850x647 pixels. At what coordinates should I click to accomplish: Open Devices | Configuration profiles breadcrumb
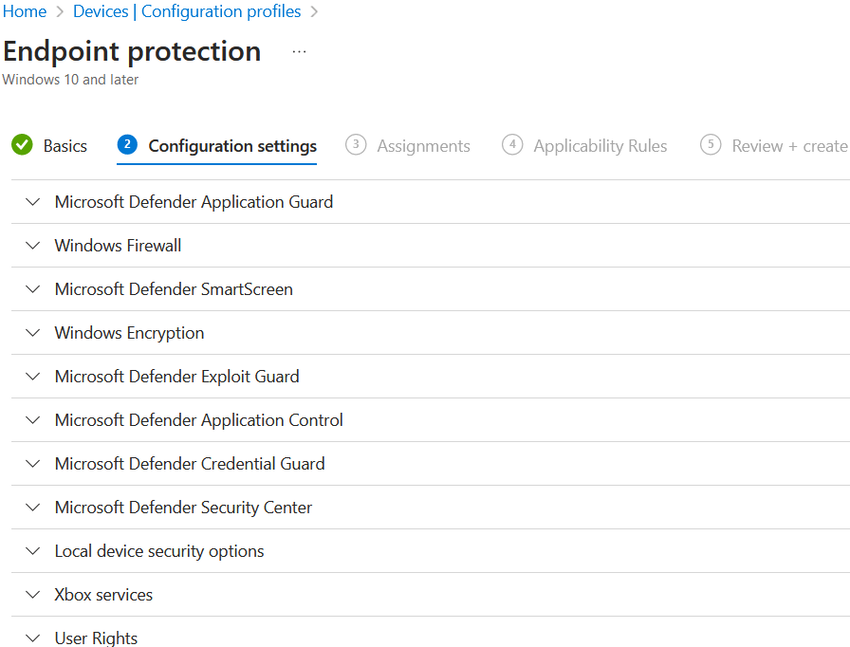coord(187,11)
